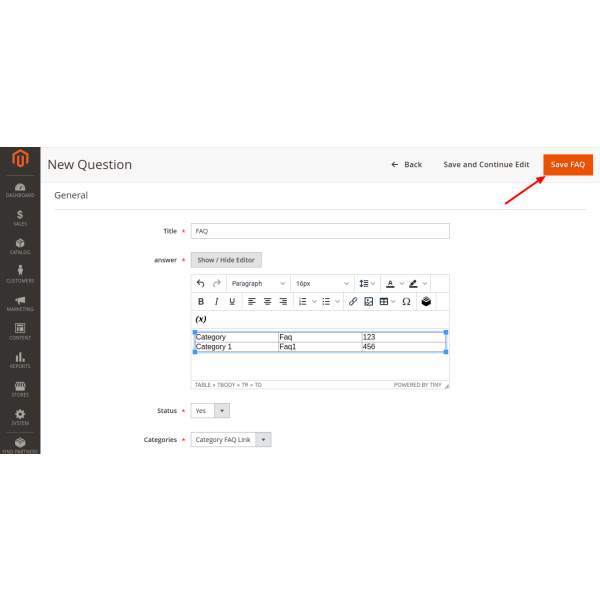The height and width of the screenshot is (600, 600).
Task: Open the Marketing sidebar menu
Action: 20,304
